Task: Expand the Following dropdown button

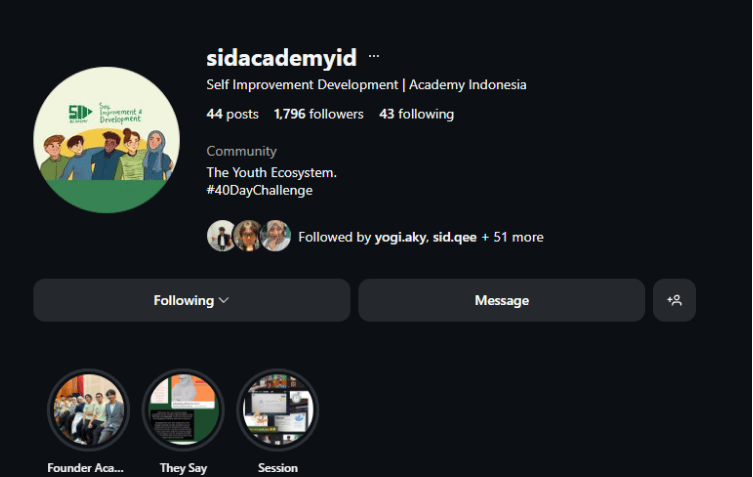Action: coord(192,300)
